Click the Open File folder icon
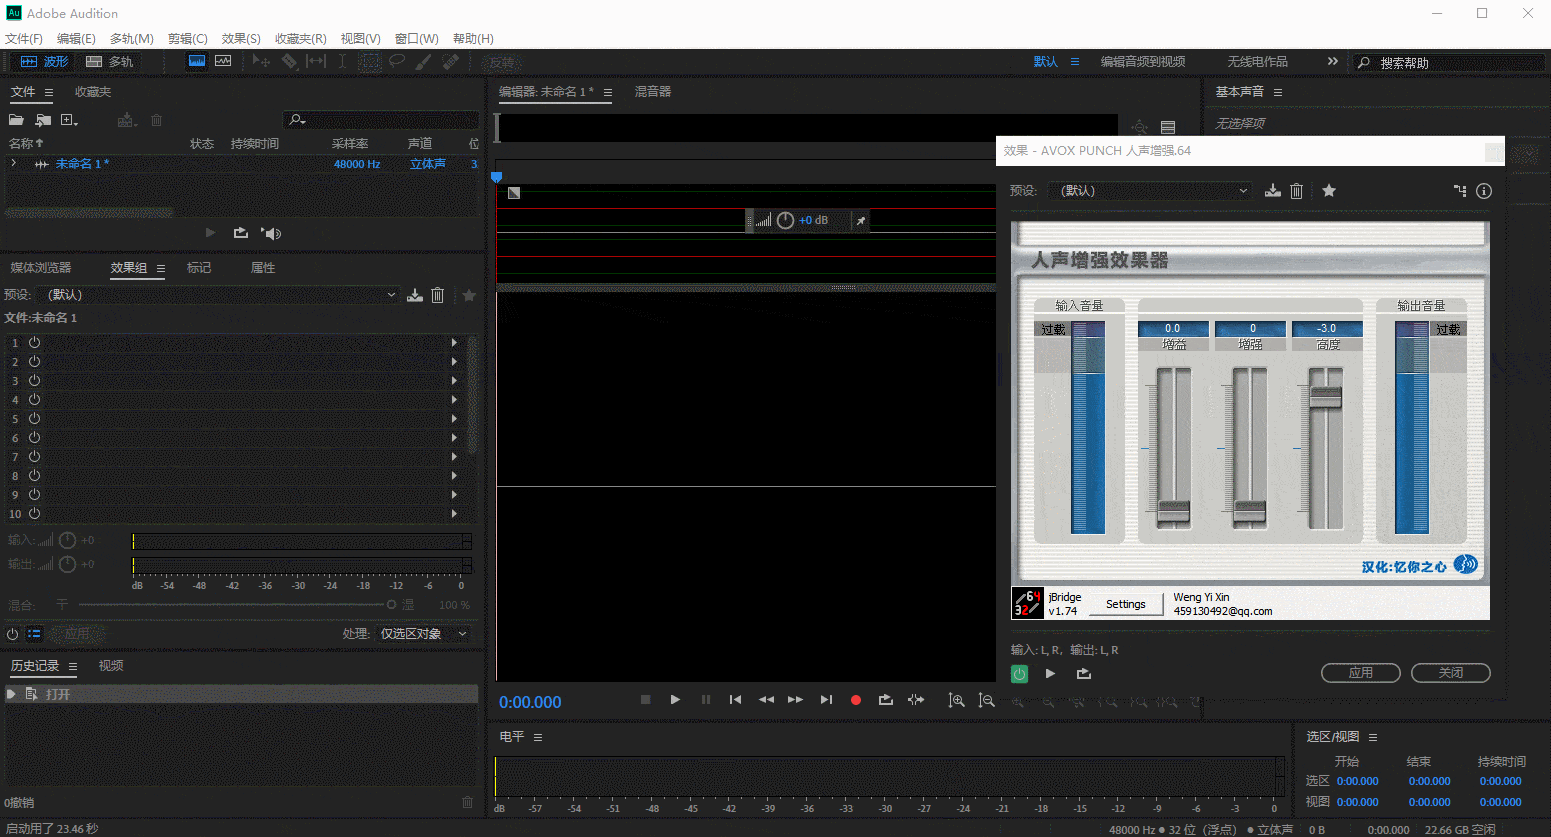The image size is (1551, 837). click(16, 120)
